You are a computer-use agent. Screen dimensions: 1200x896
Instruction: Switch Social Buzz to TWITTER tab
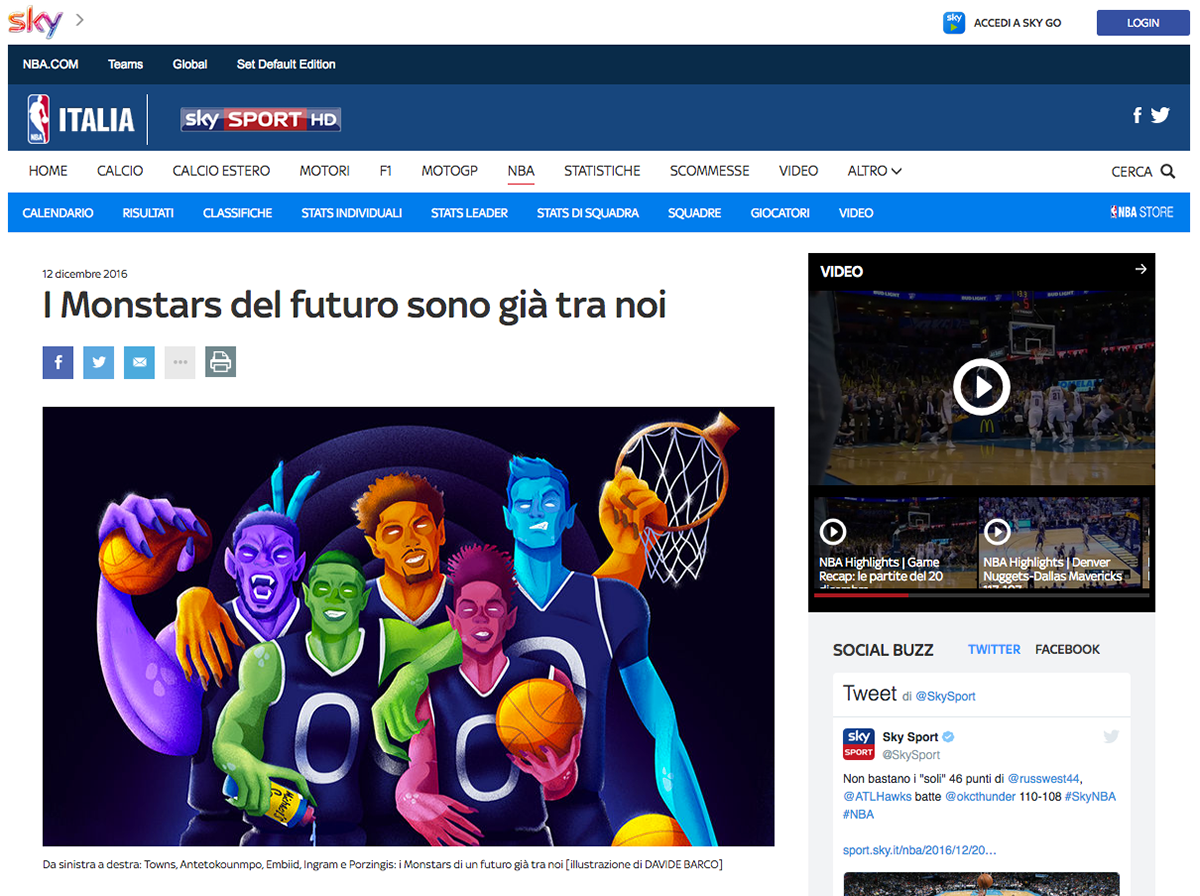994,649
